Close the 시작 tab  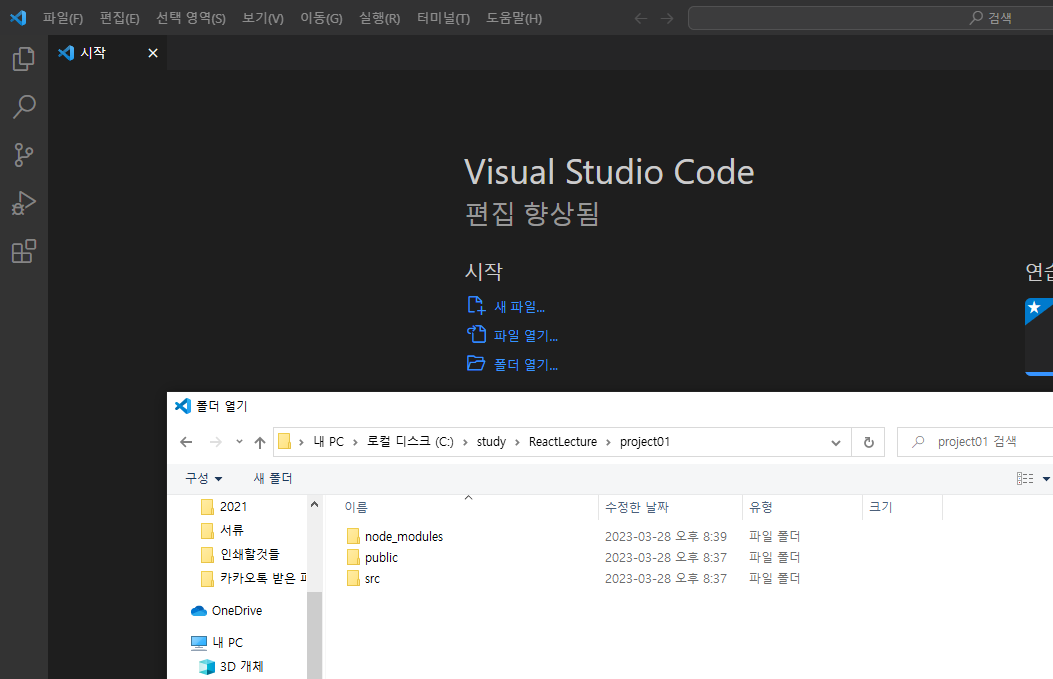[x=153, y=53]
